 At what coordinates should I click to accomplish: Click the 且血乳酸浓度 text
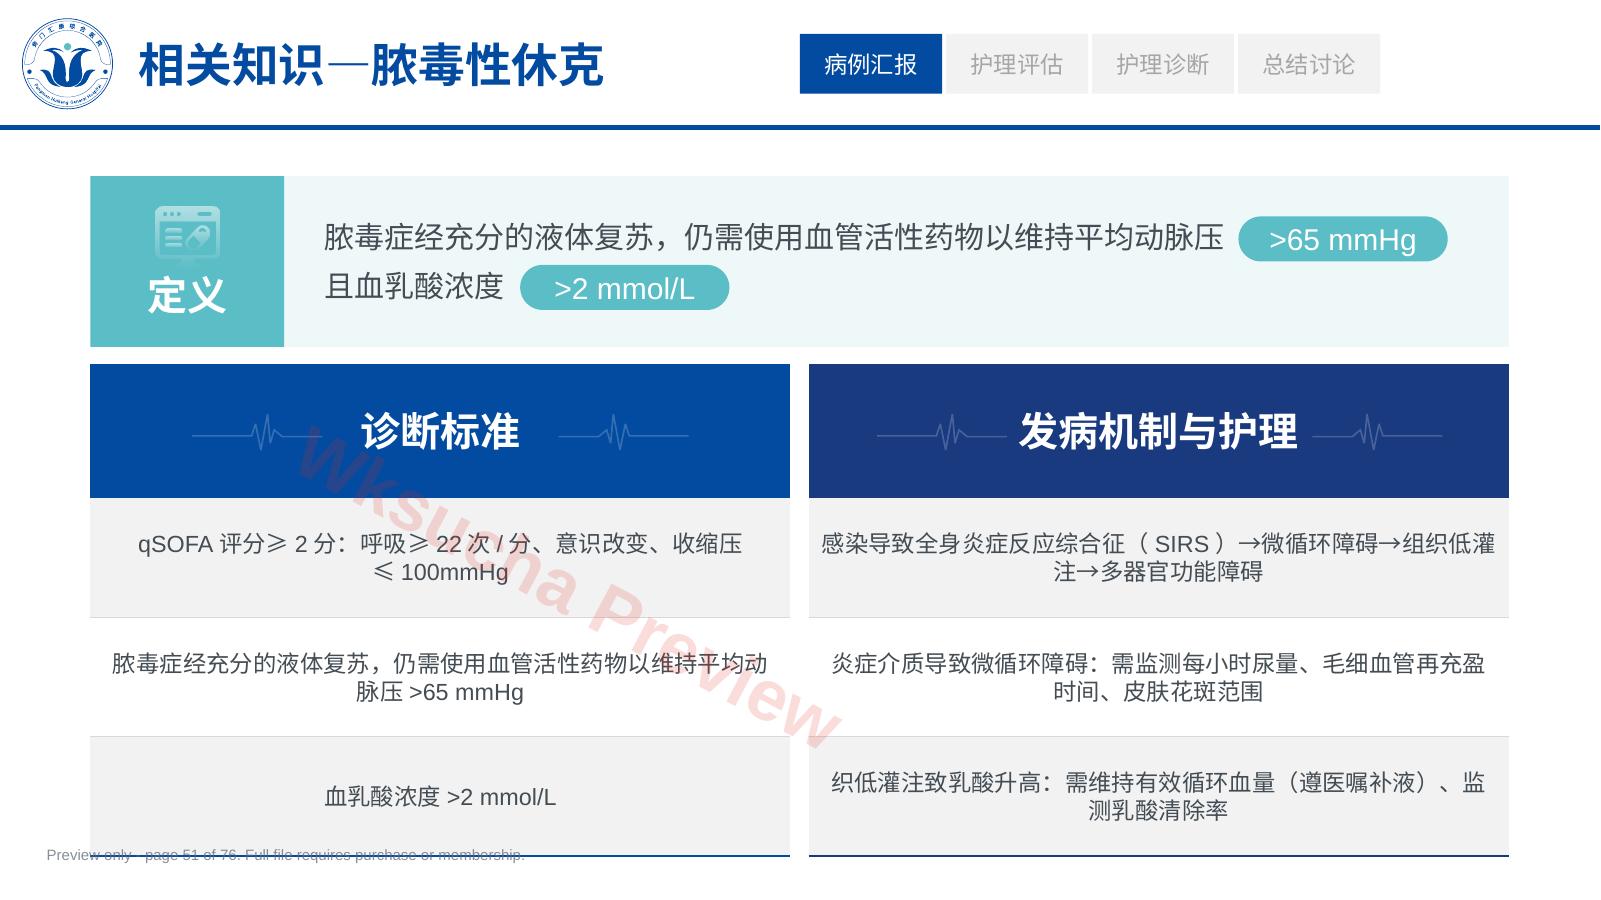click(x=414, y=286)
